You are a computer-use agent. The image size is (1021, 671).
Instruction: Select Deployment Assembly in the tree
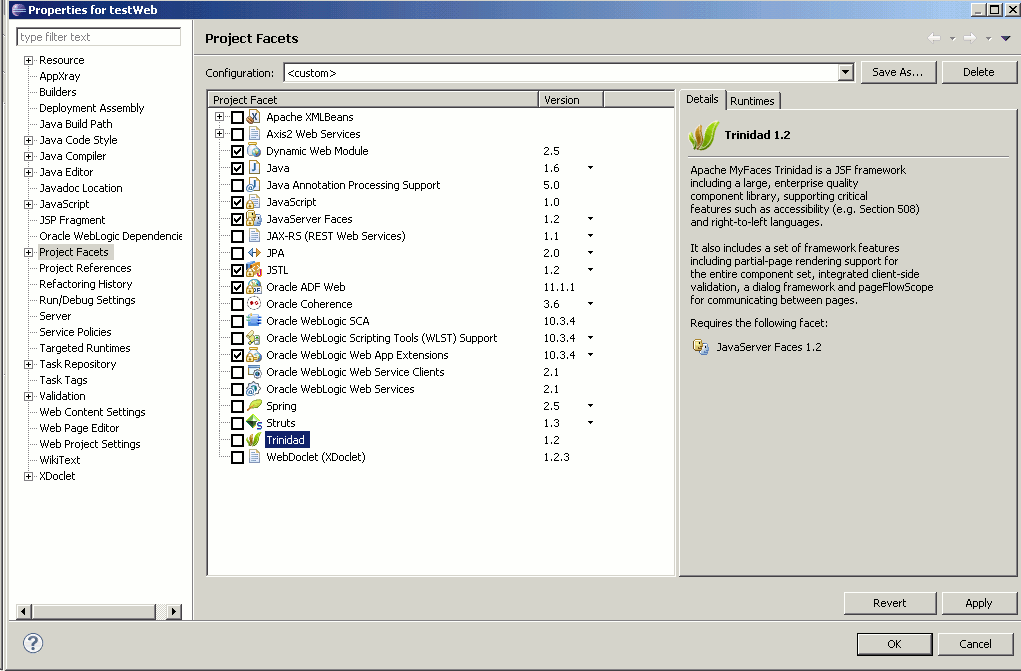point(91,108)
